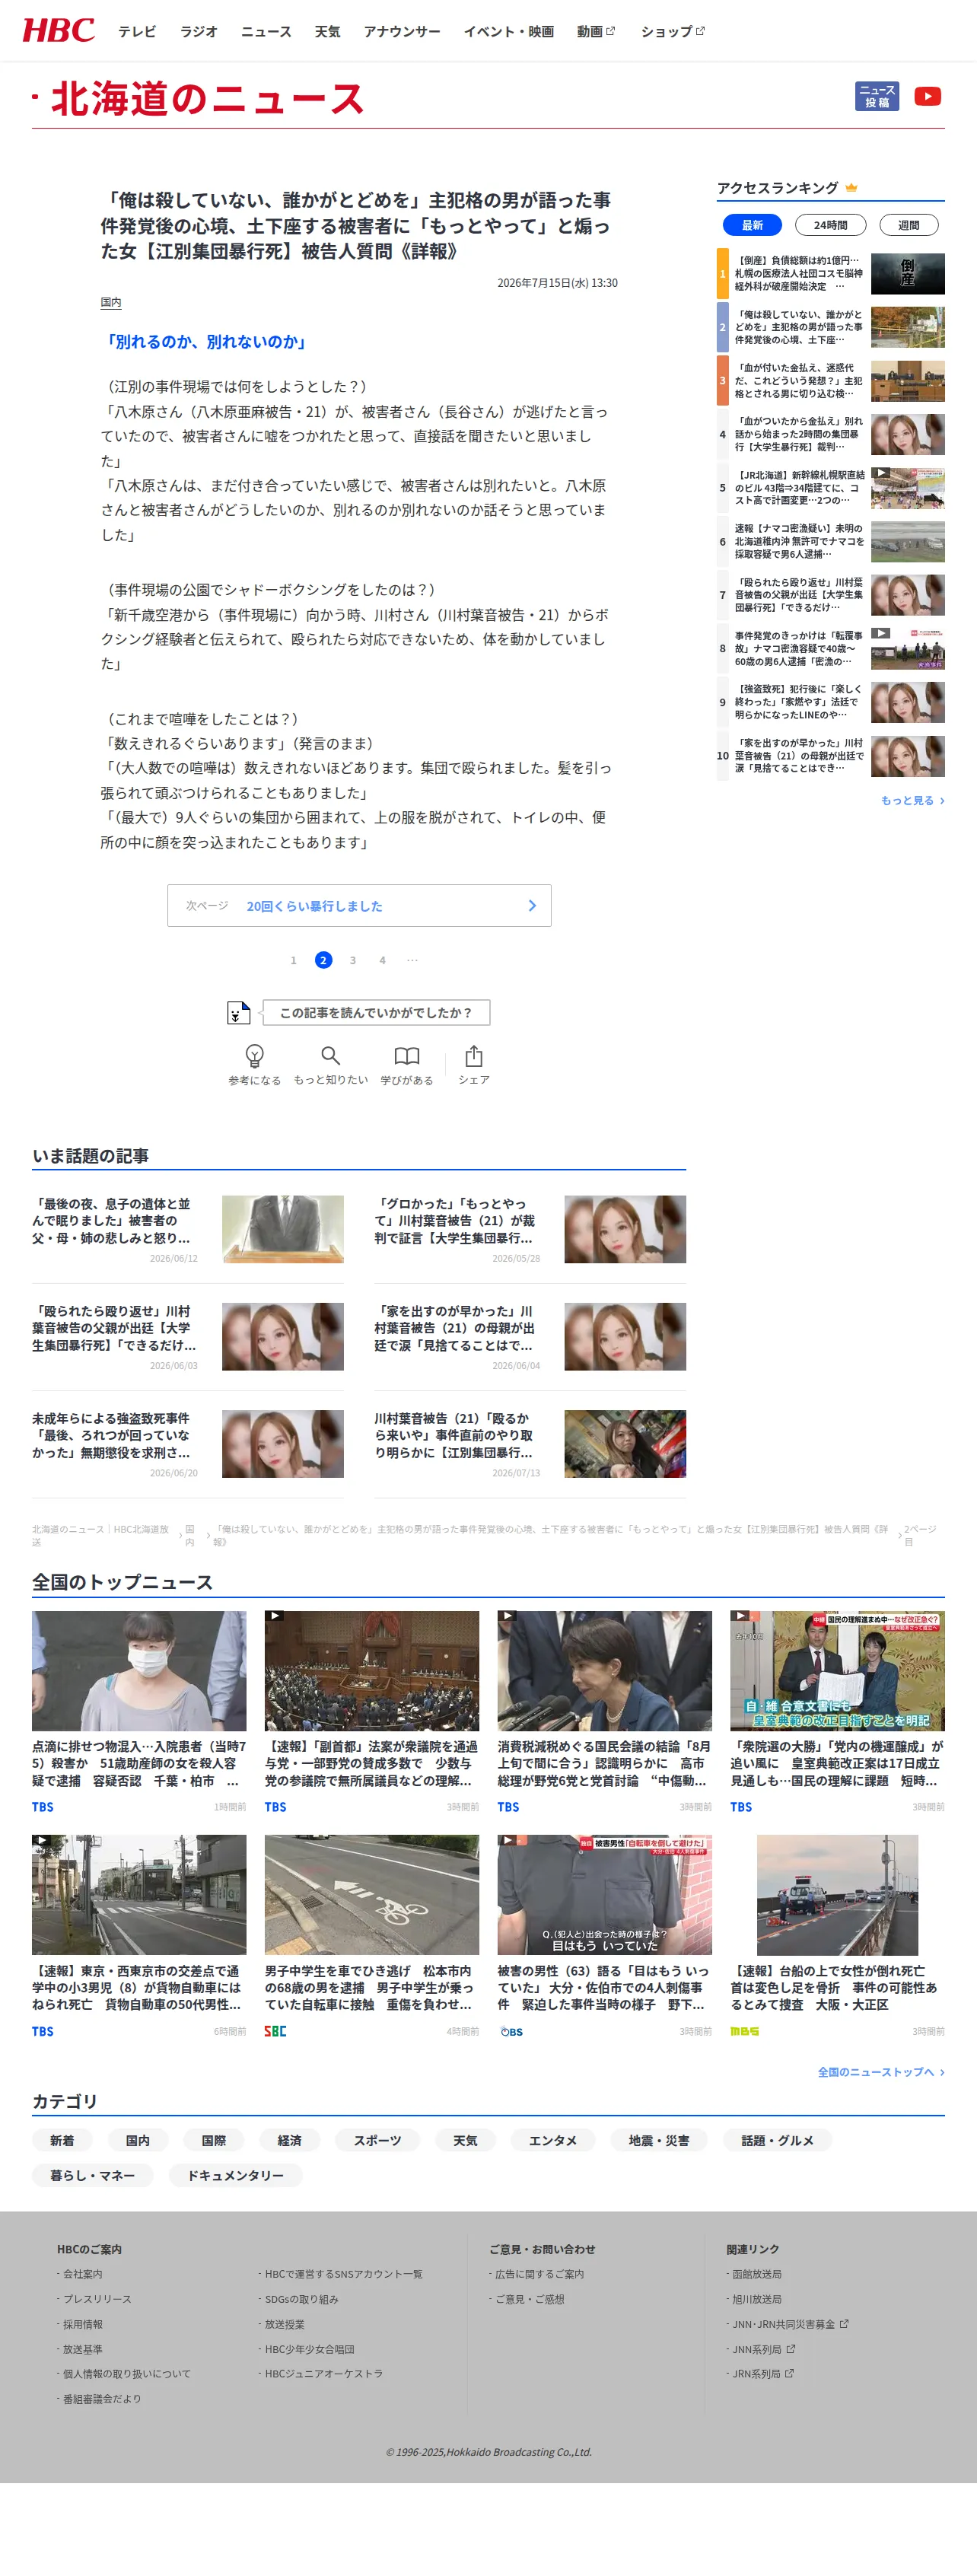977x2576 pixels.
Task: Open the アナウンサー menu item
Action: tap(402, 31)
